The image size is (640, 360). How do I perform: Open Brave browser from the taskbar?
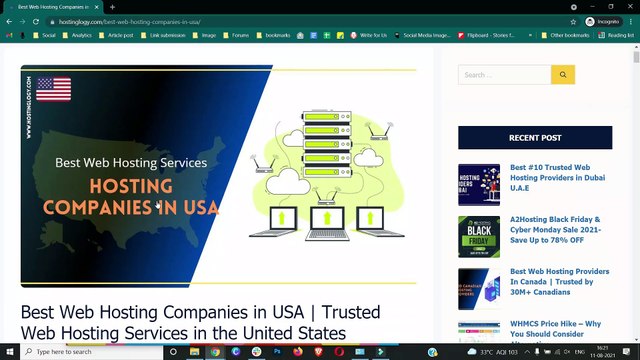[x=319, y=351]
